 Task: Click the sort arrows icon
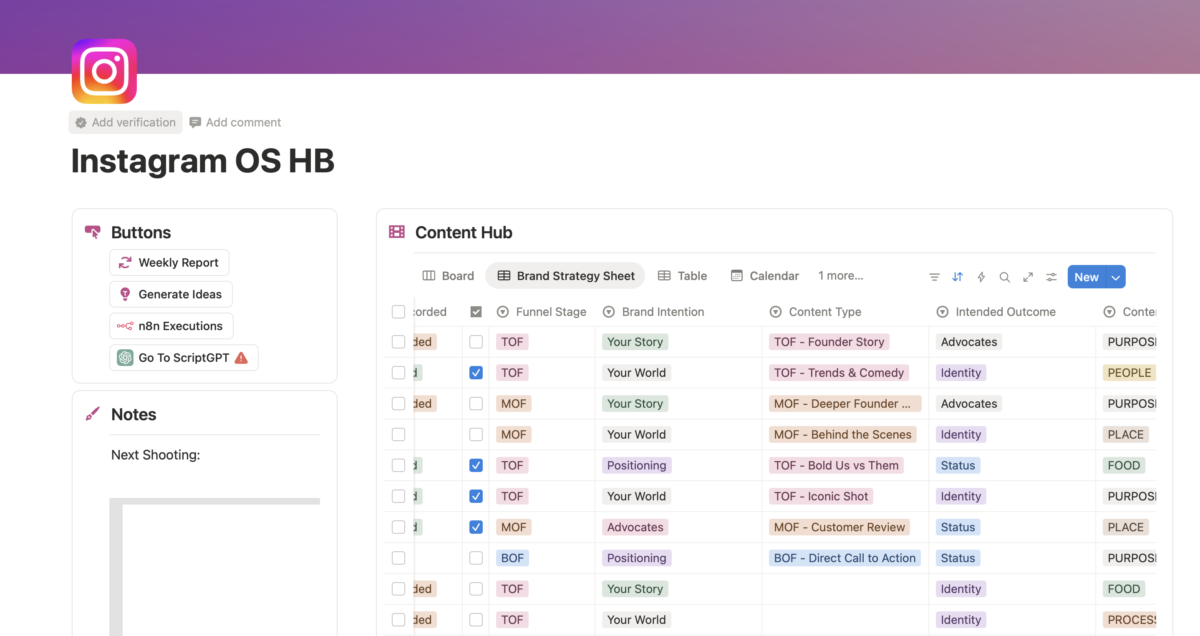tap(957, 277)
